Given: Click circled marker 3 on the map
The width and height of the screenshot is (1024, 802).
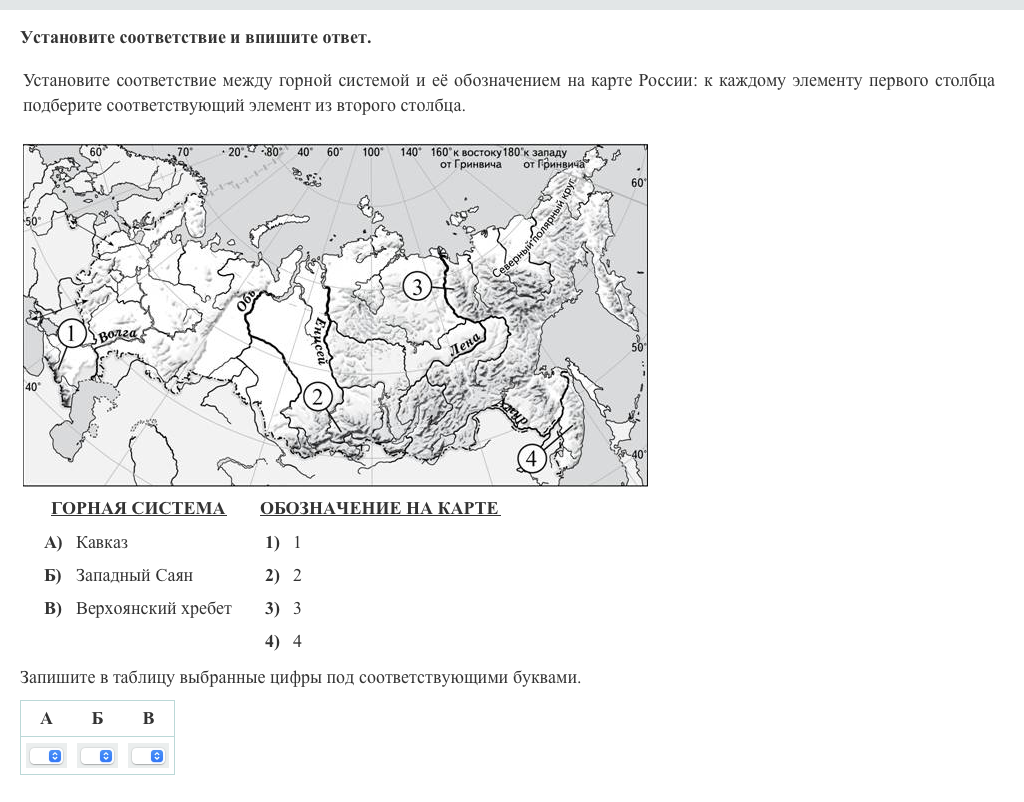Looking at the screenshot, I should point(418,287).
